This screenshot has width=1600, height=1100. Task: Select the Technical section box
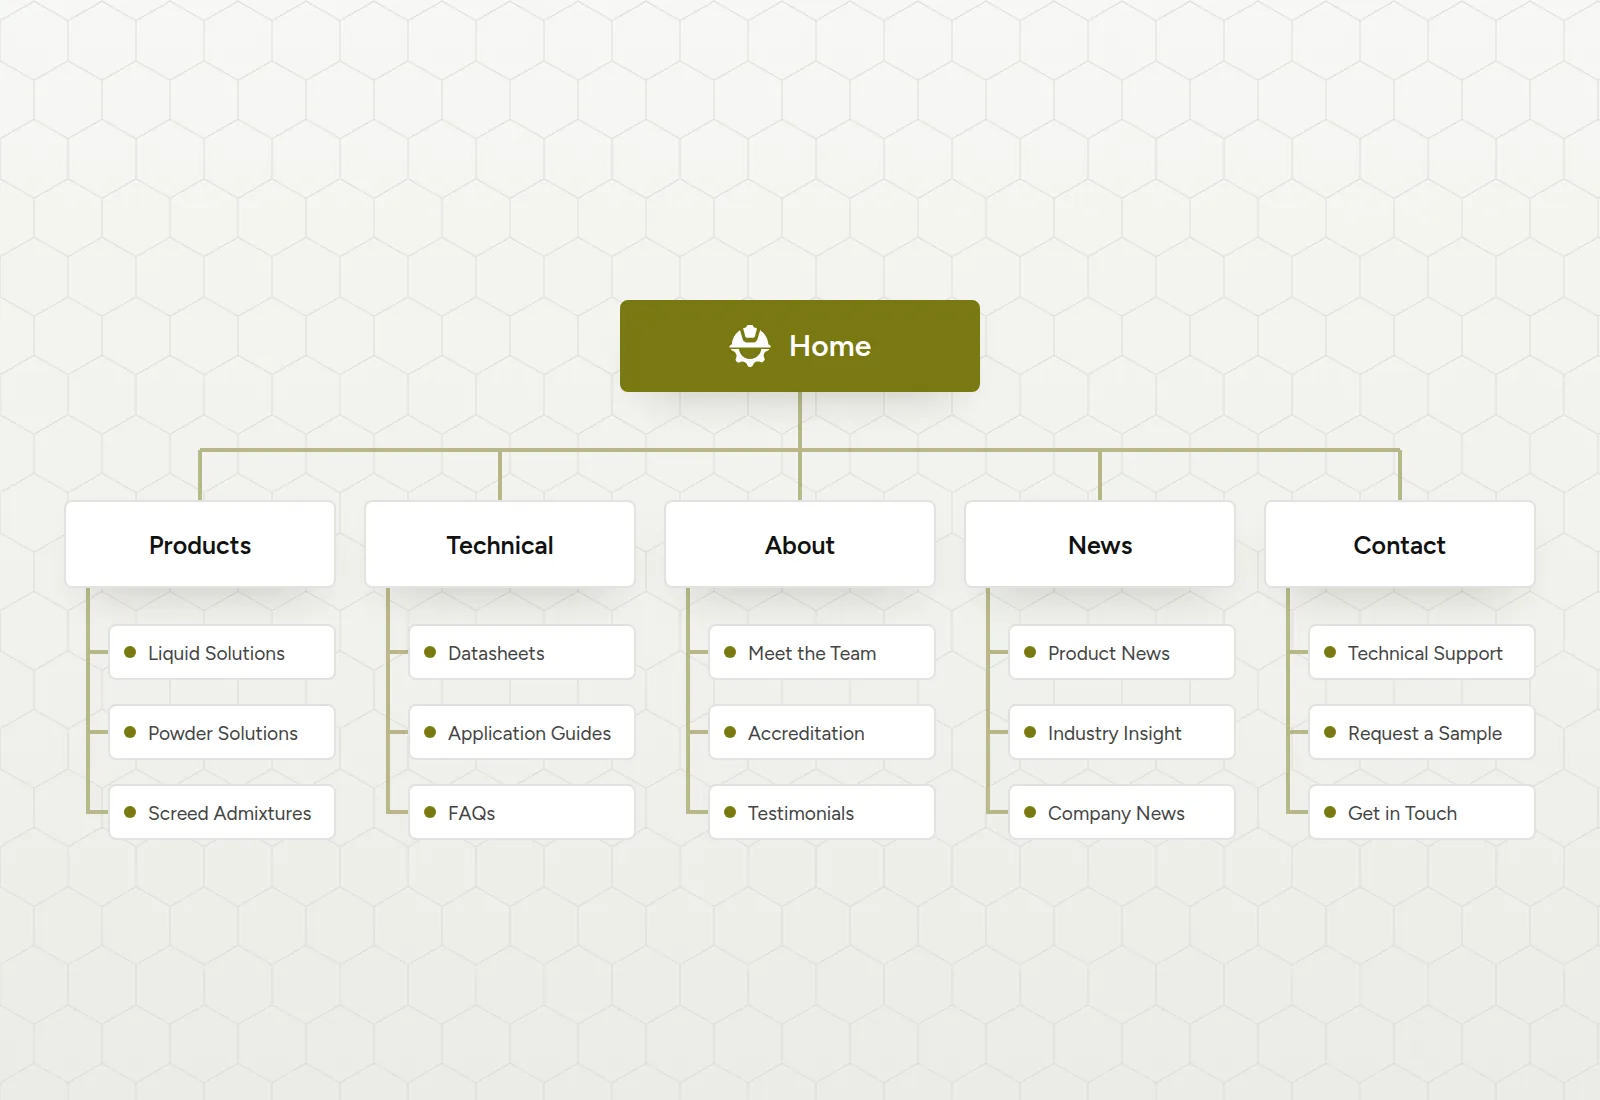(x=500, y=544)
